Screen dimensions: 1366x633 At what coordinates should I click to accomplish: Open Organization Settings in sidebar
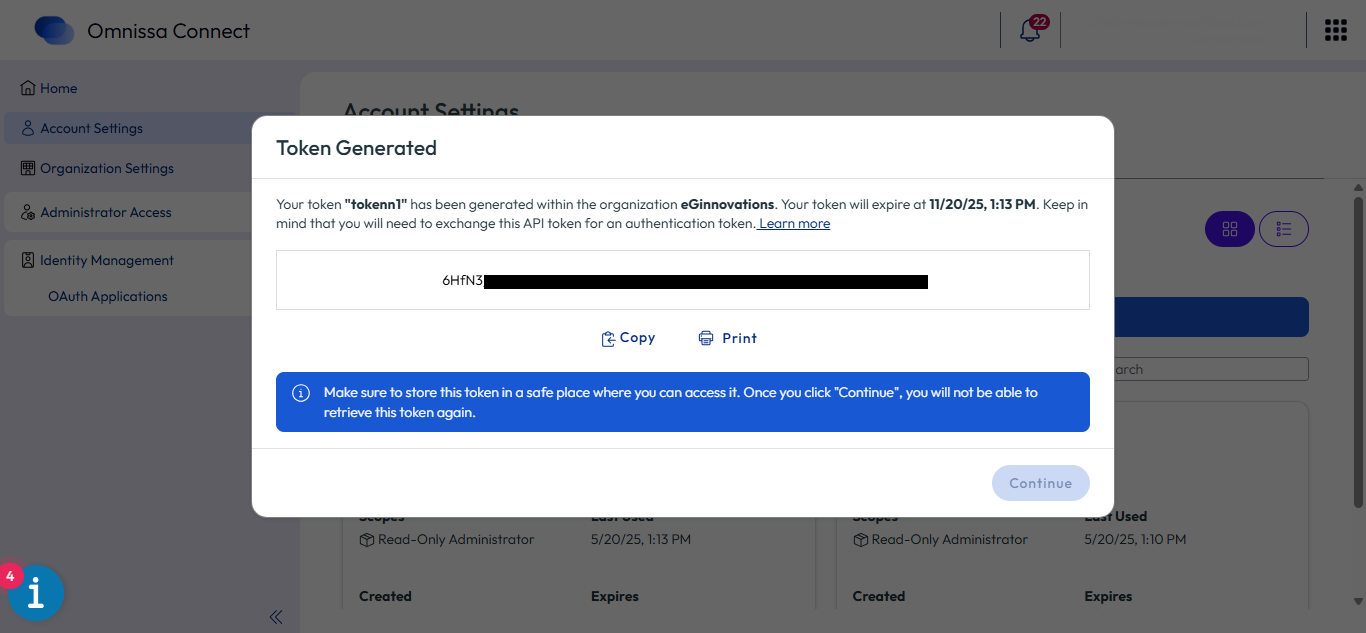pos(106,168)
